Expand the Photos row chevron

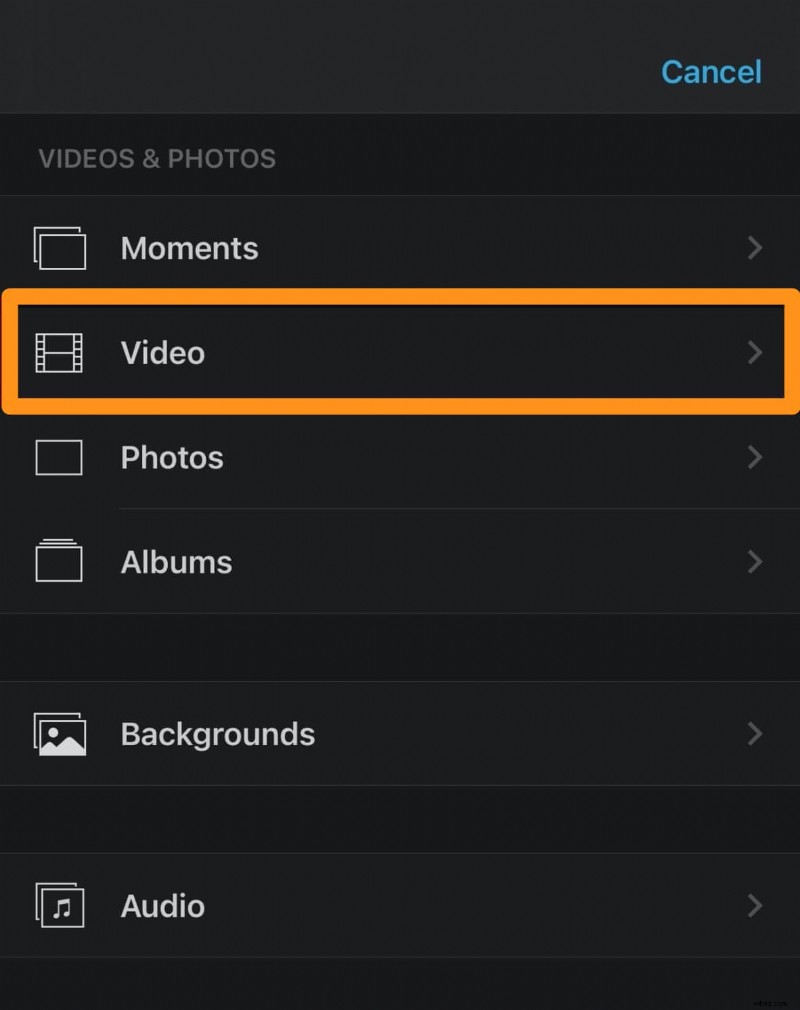point(755,457)
